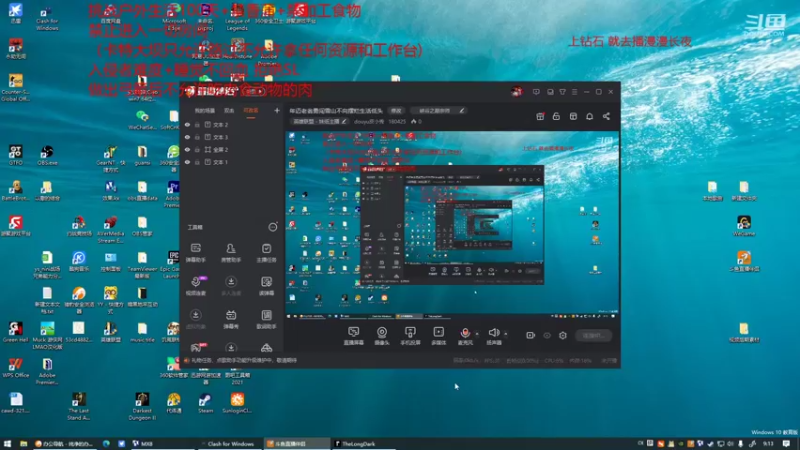The height and width of the screenshot is (450, 800).
Task: Open Windows Start menu
Action: coord(7,444)
